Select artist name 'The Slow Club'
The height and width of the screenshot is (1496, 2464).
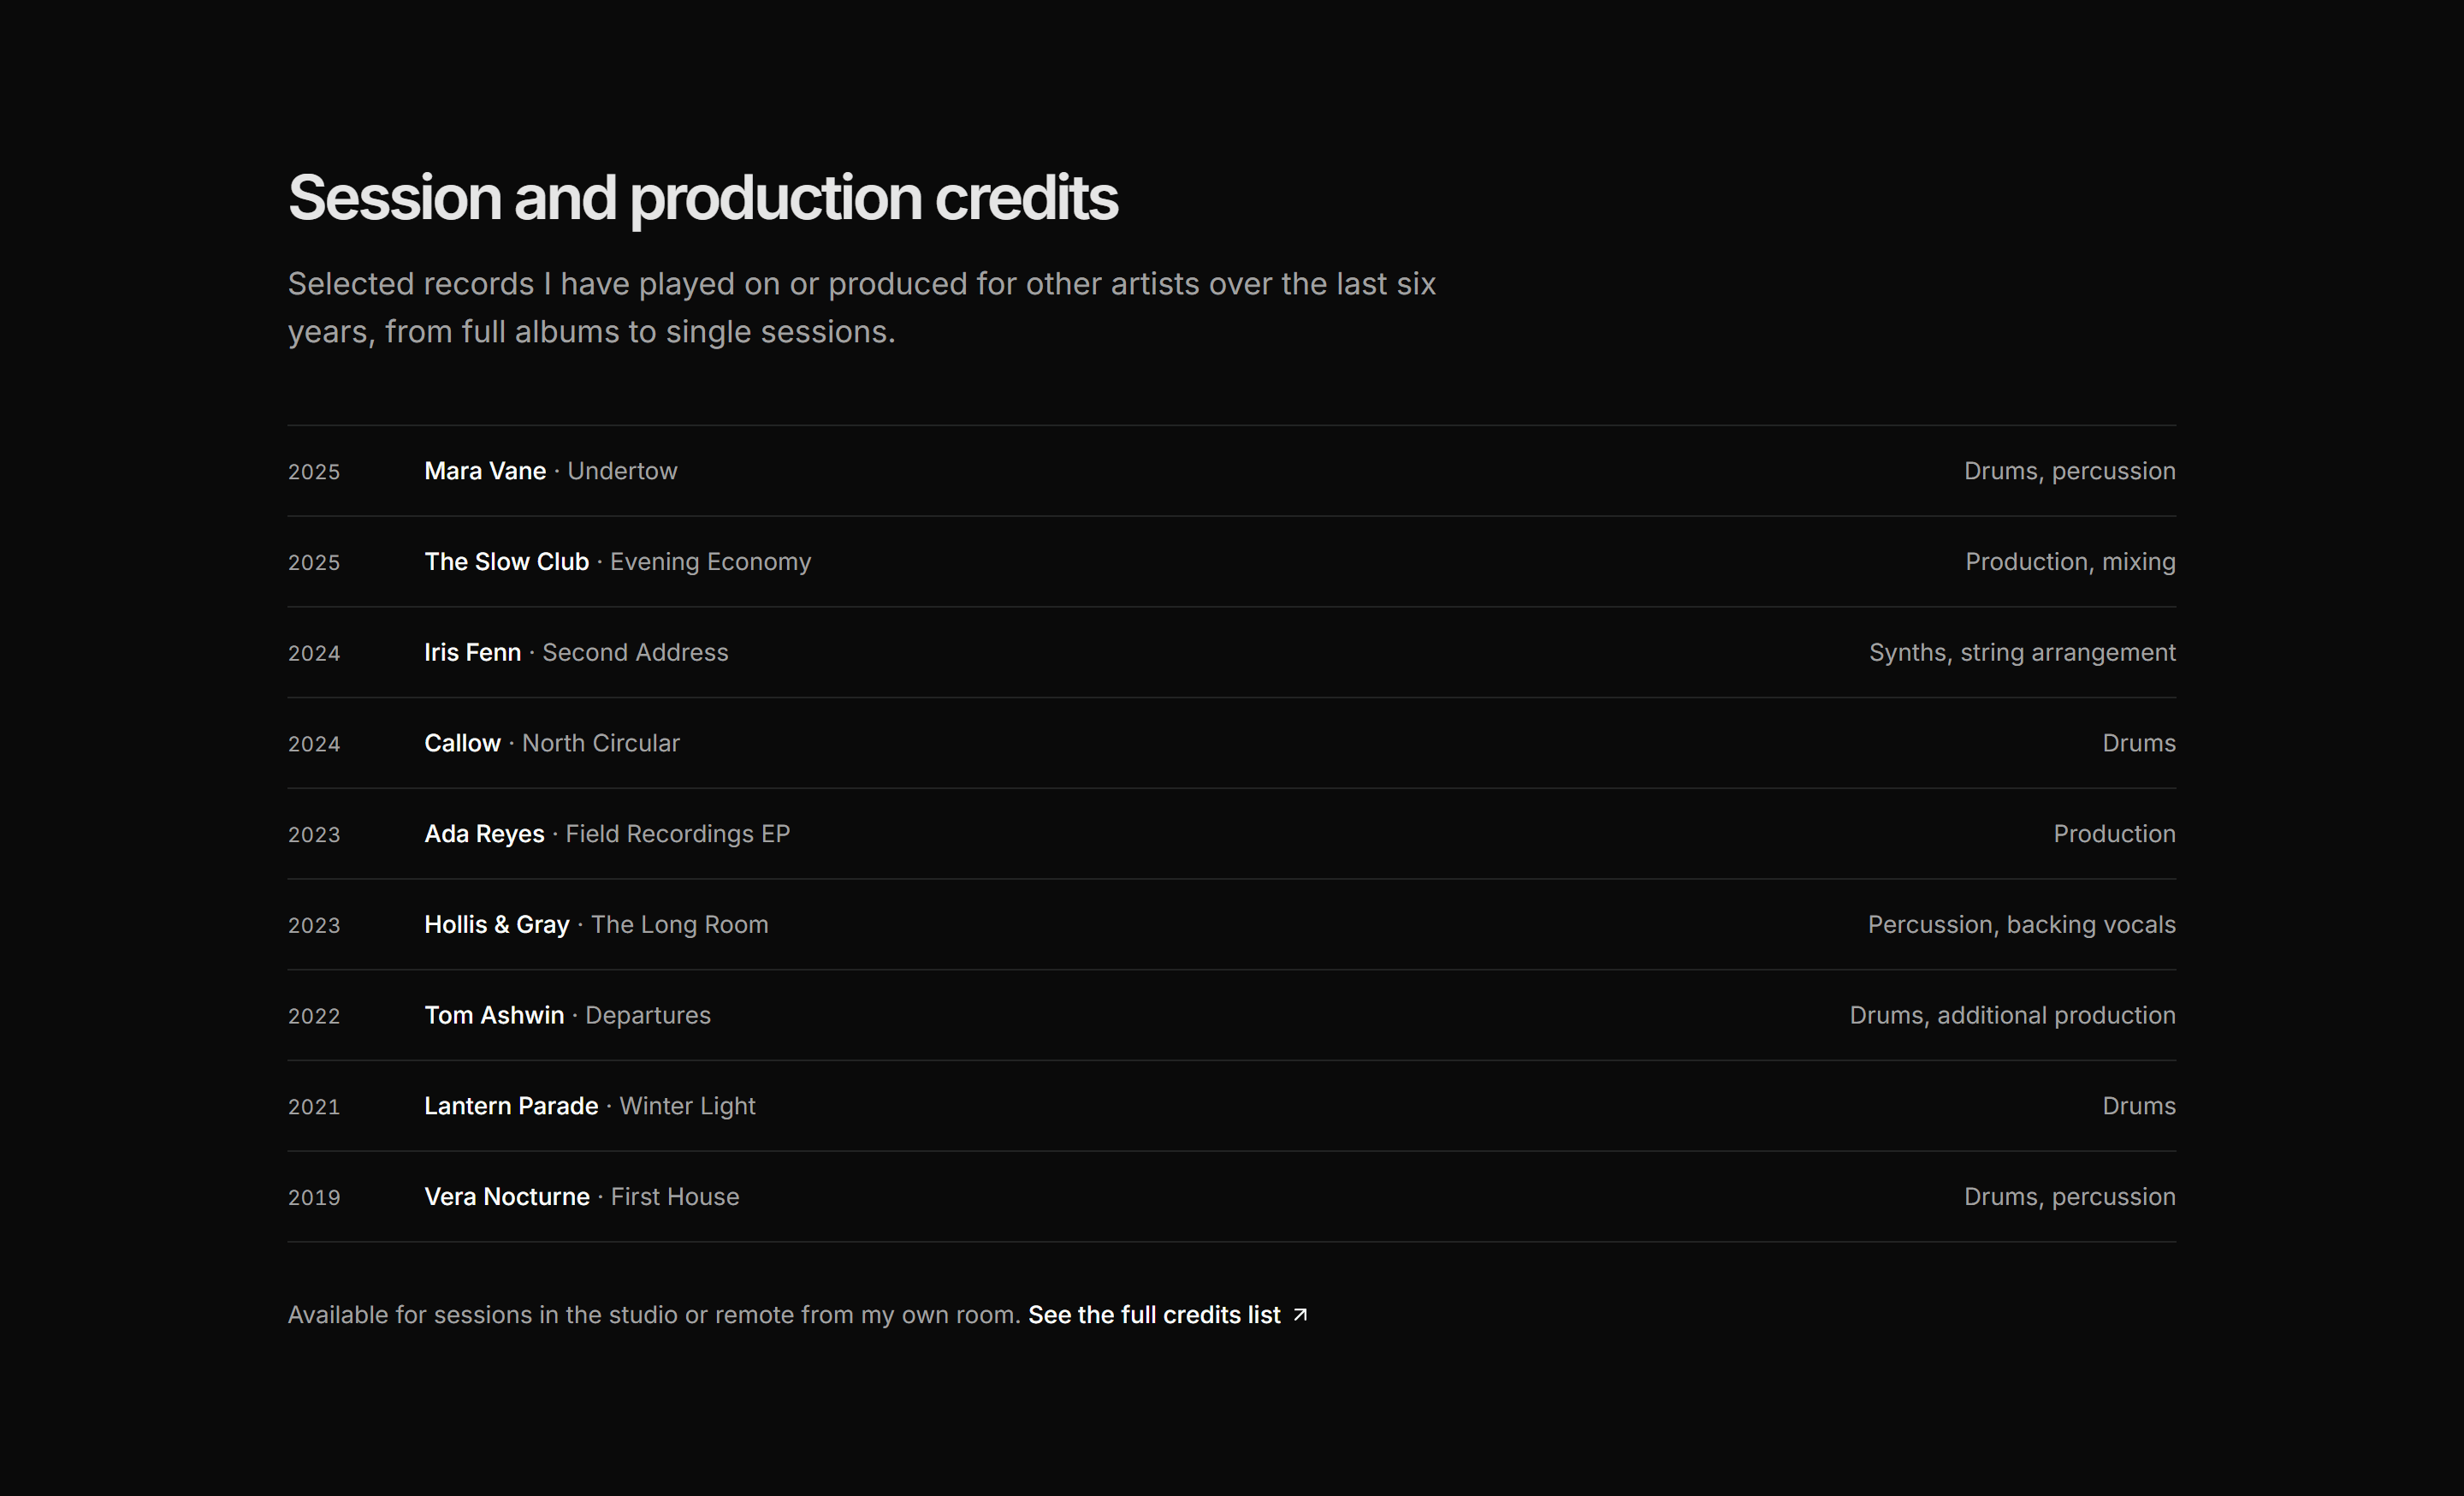coord(506,562)
